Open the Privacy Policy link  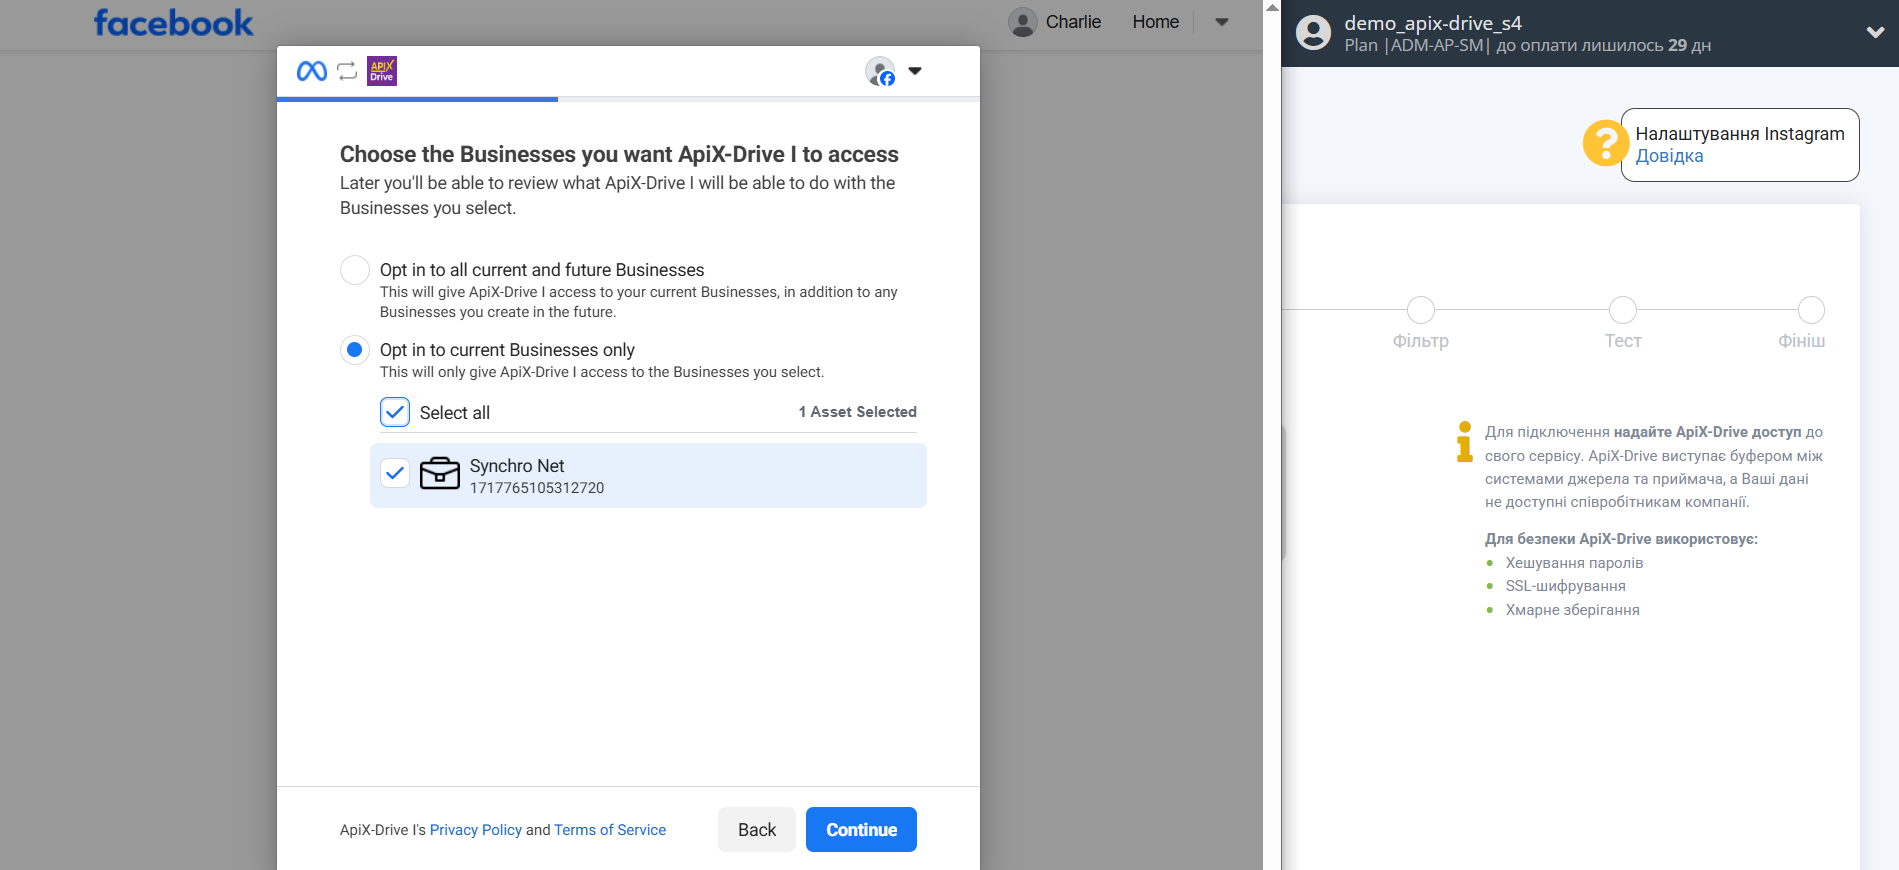point(475,830)
